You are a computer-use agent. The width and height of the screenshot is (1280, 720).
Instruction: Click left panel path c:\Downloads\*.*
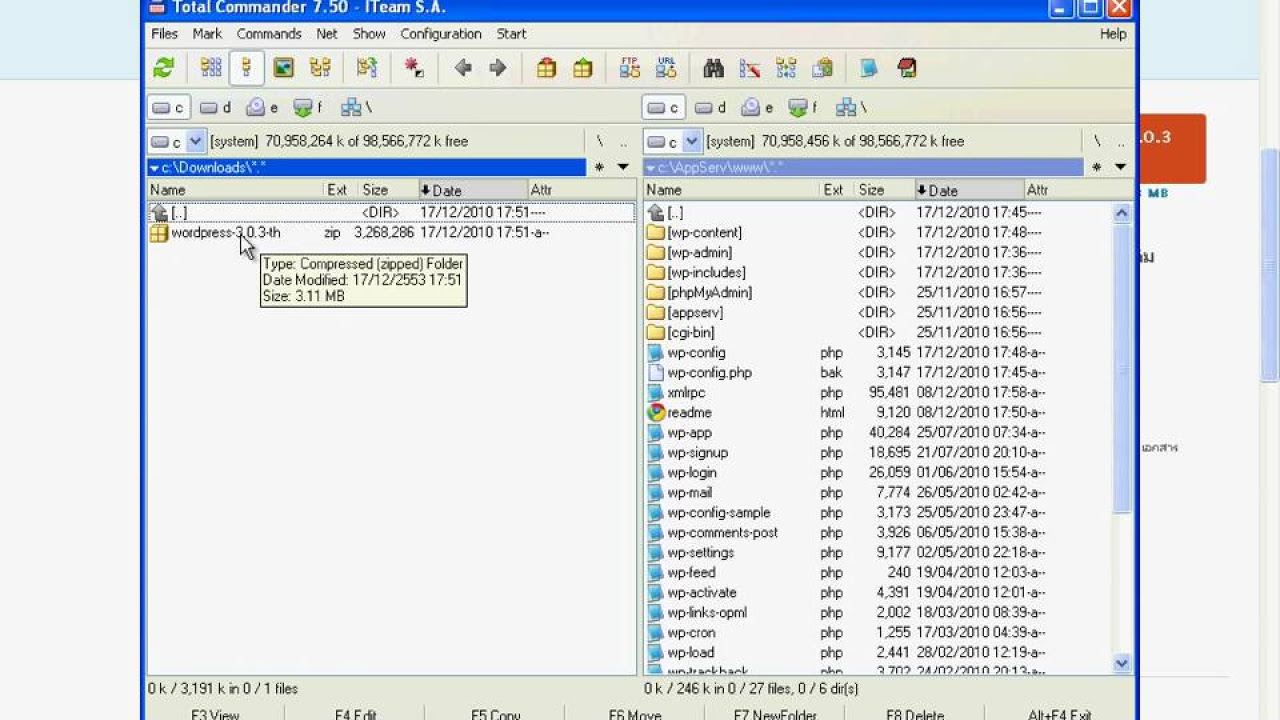click(366, 167)
